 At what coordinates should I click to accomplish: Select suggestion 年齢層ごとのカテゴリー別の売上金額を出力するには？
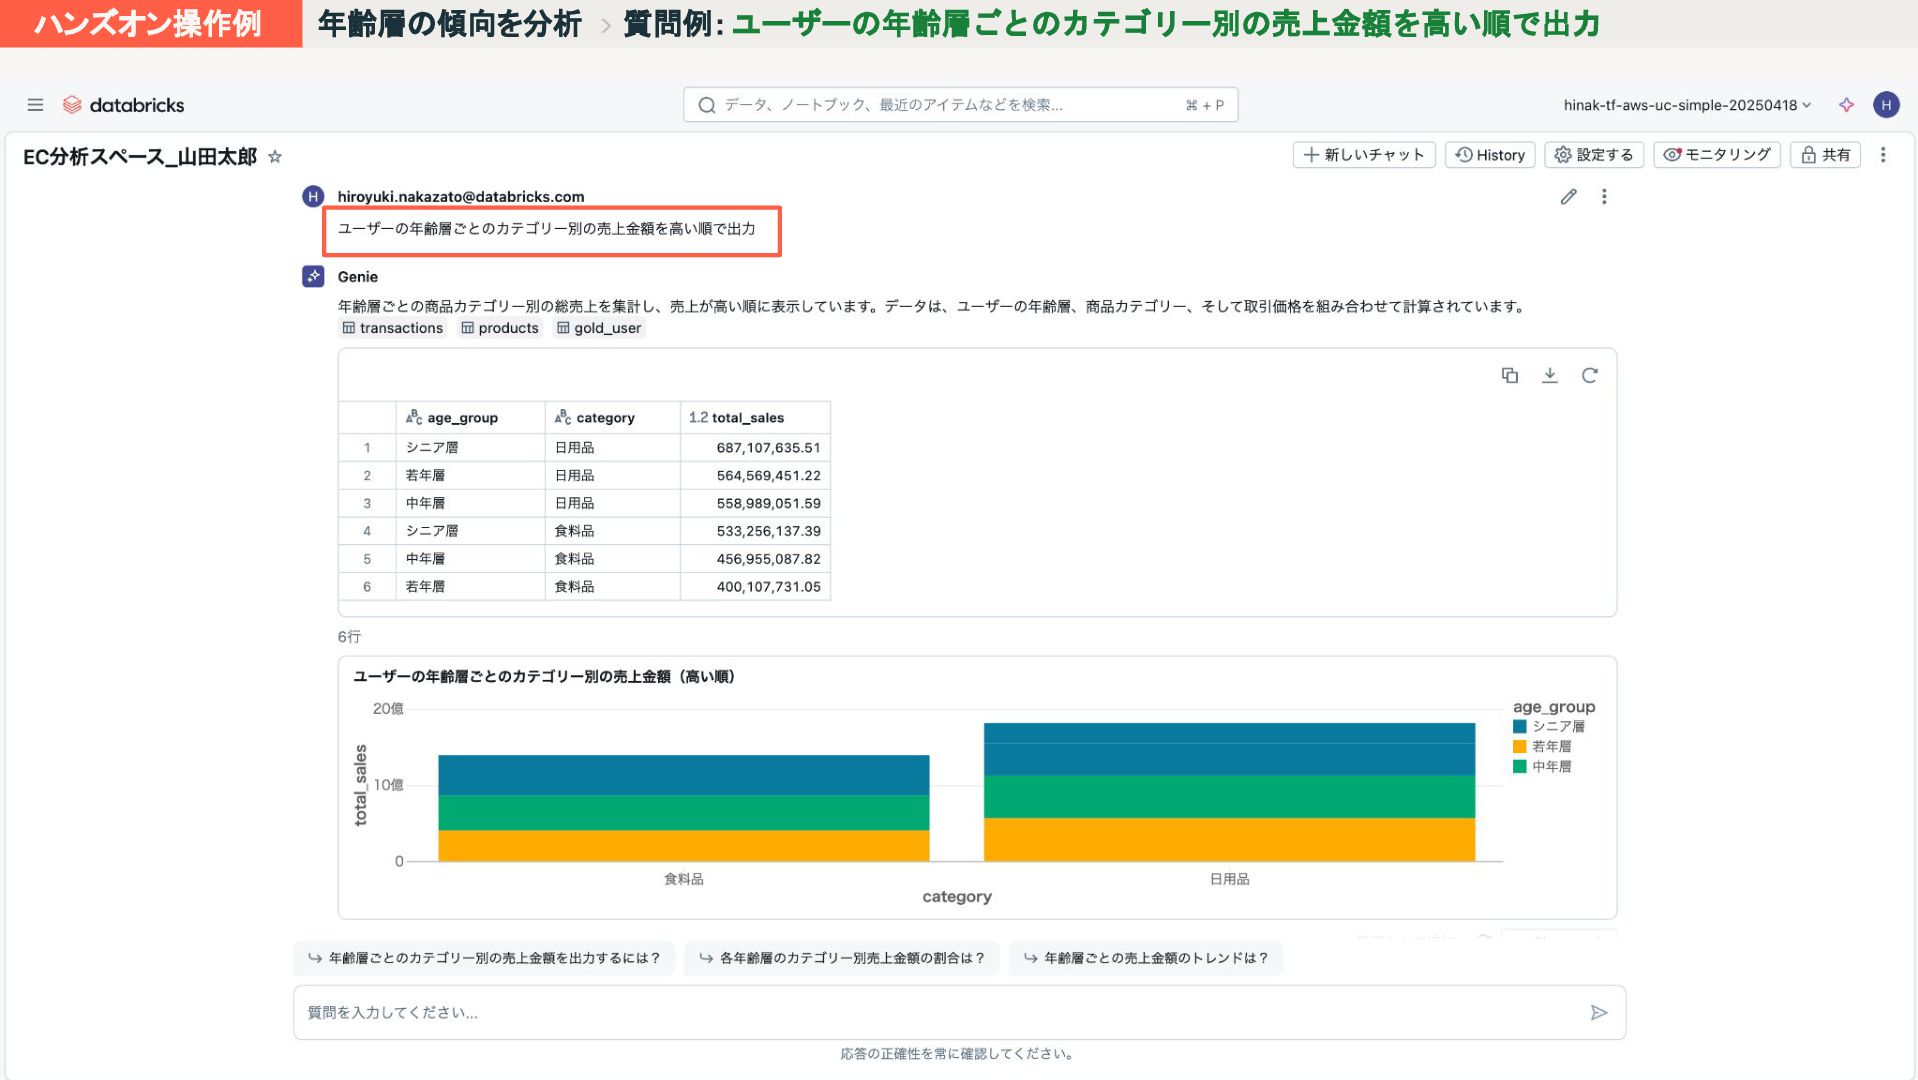tap(484, 958)
